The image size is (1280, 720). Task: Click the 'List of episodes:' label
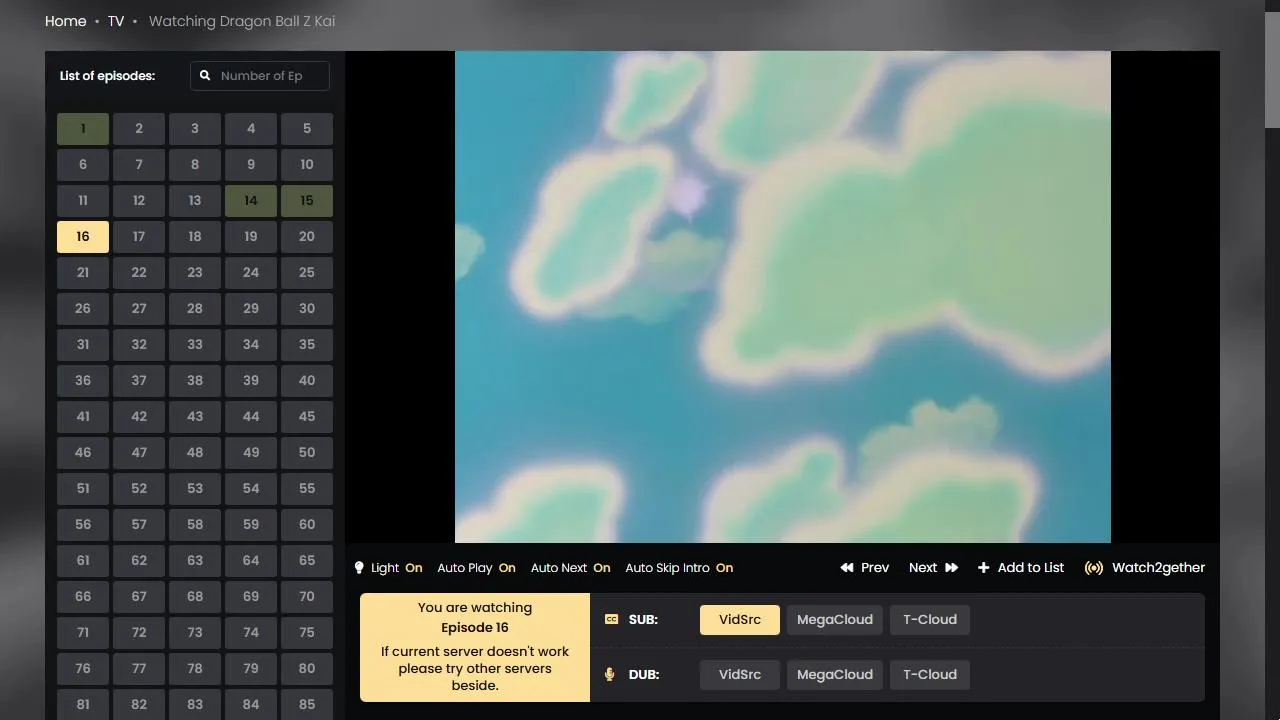tap(107, 75)
